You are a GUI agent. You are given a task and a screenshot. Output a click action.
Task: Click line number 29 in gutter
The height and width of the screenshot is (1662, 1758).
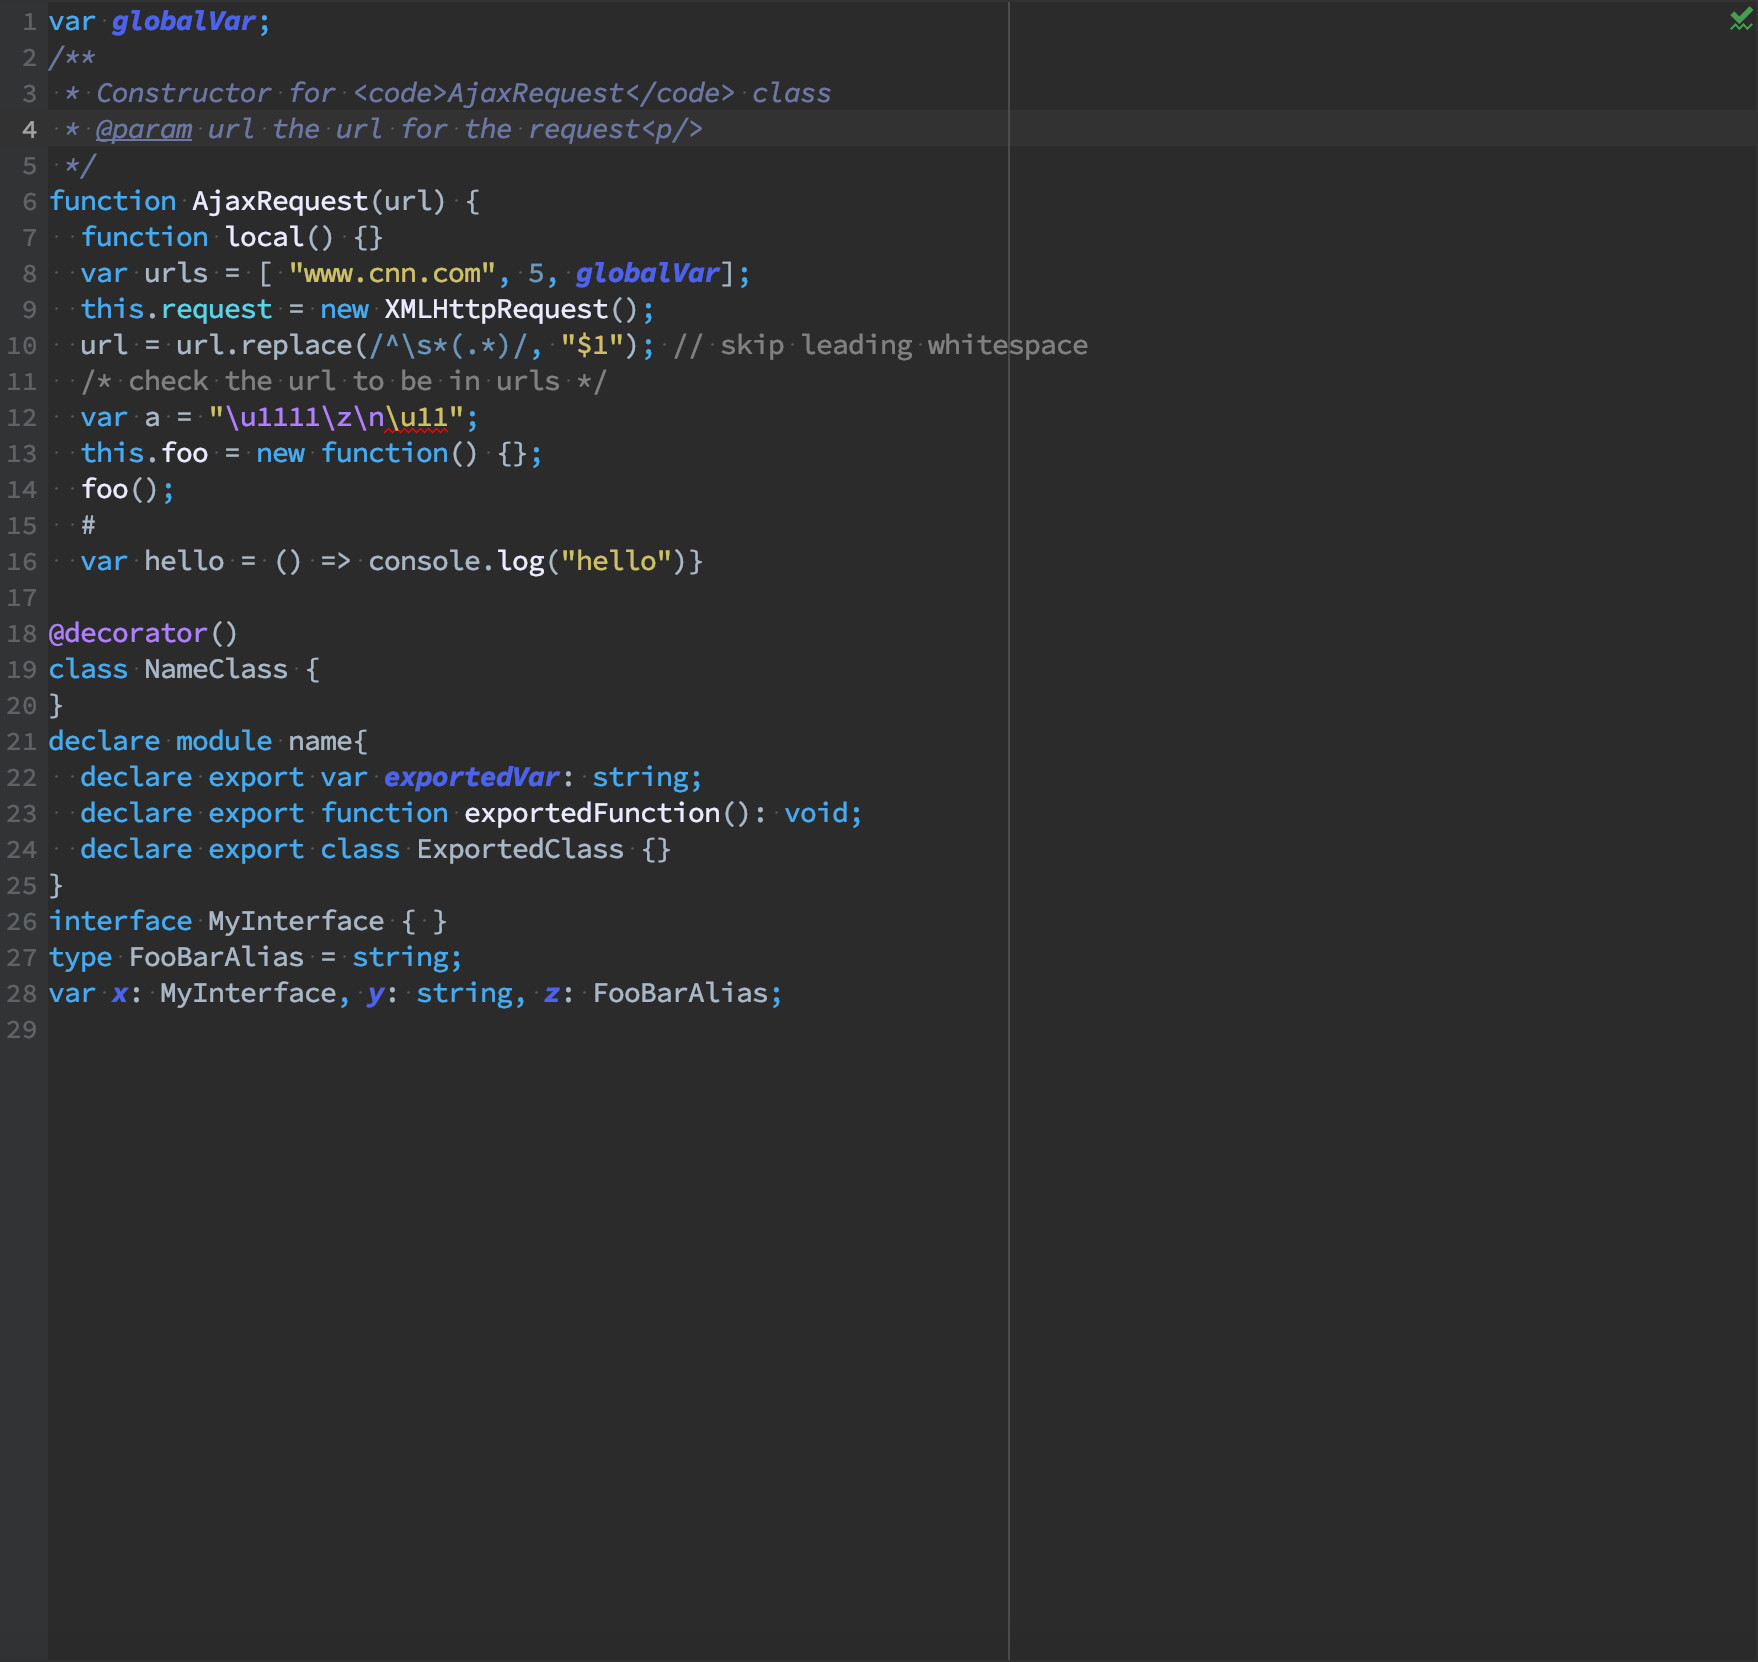click(x=22, y=1029)
